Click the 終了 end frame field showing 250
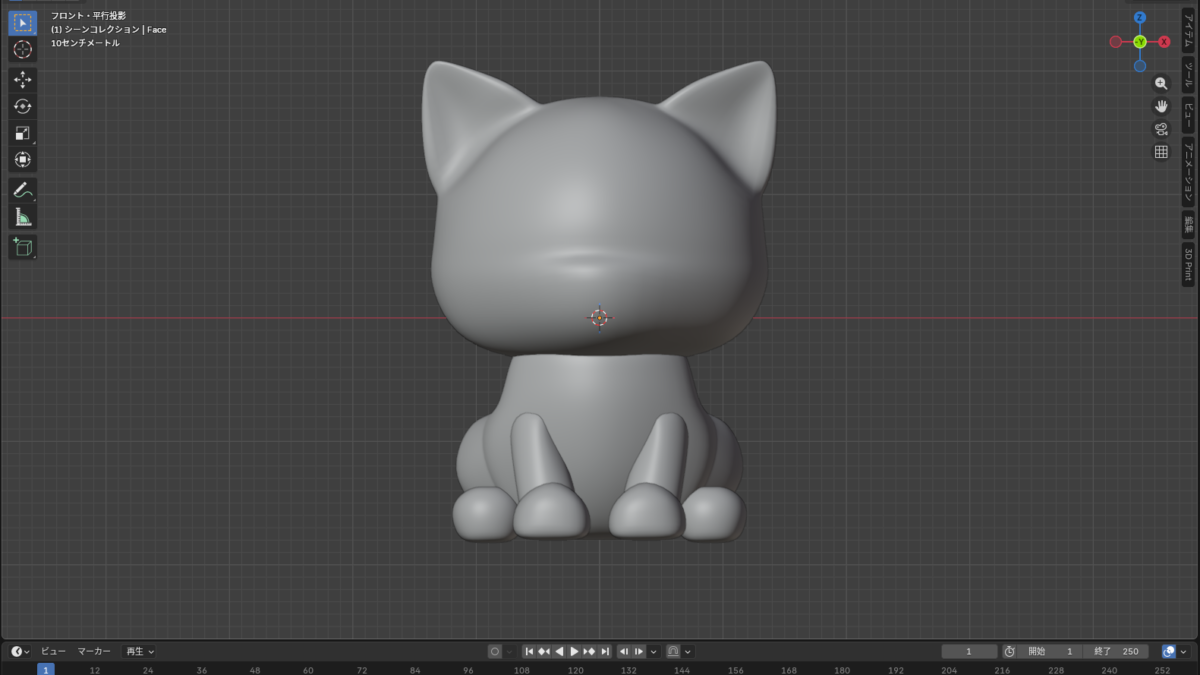The width and height of the screenshot is (1200, 675). coord(1117,650)
